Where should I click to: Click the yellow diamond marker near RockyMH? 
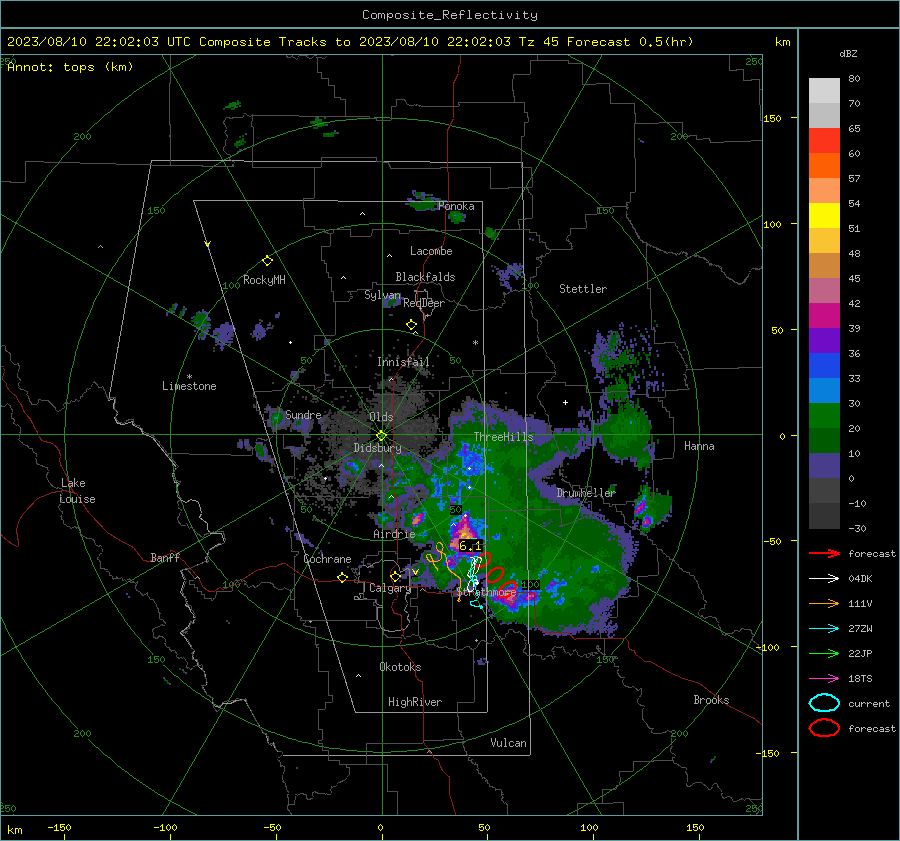click(x=267, y=261)
